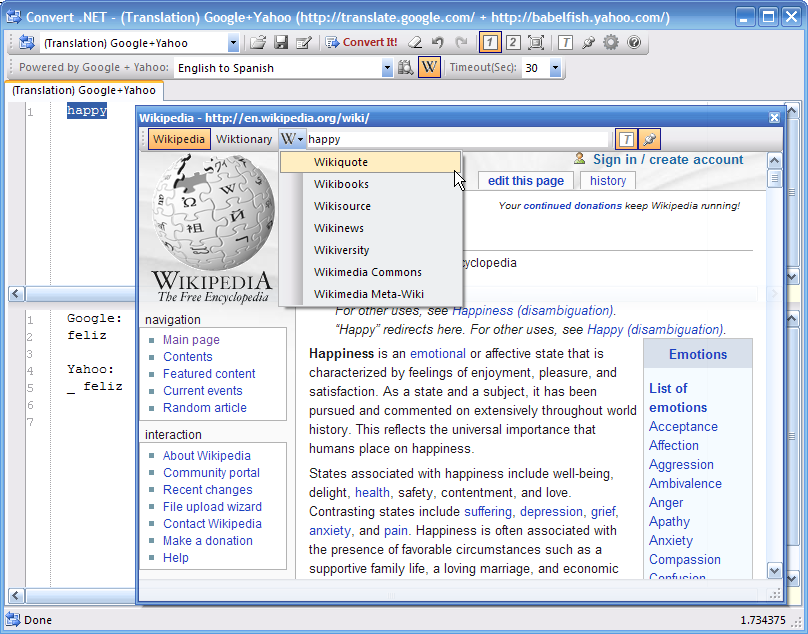Click the input pane horizontal scroll left arrow
Viewport: 808px width, 634px height.
point(16,294)
